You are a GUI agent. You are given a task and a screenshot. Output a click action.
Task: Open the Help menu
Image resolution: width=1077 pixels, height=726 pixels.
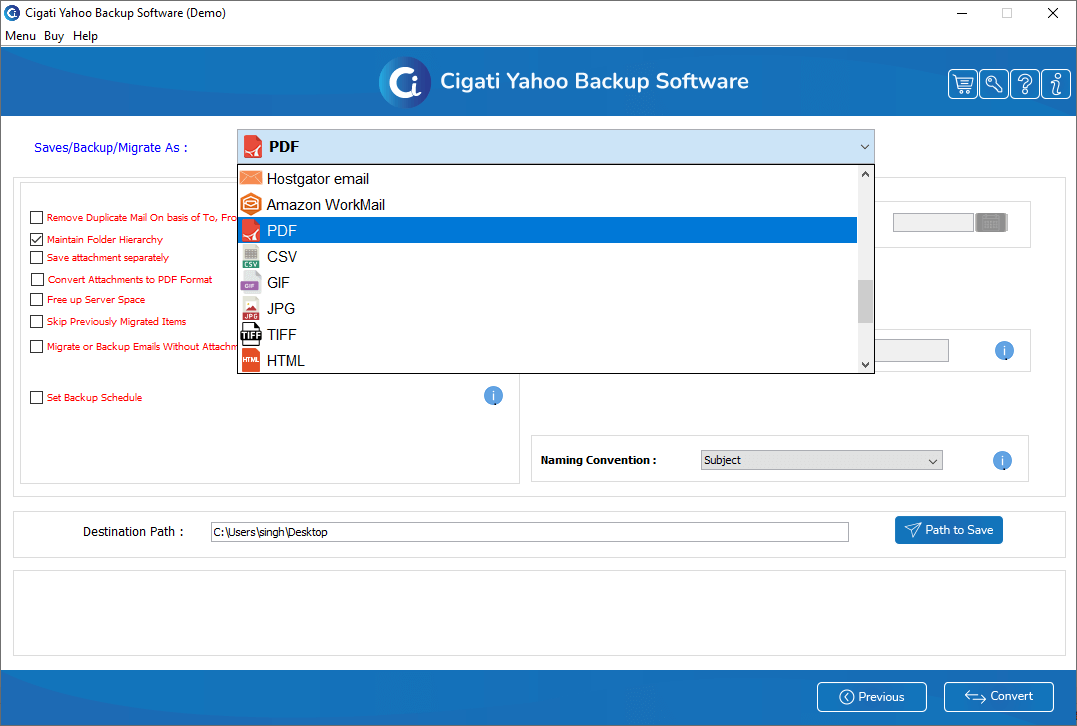click(x=85, y=36)
